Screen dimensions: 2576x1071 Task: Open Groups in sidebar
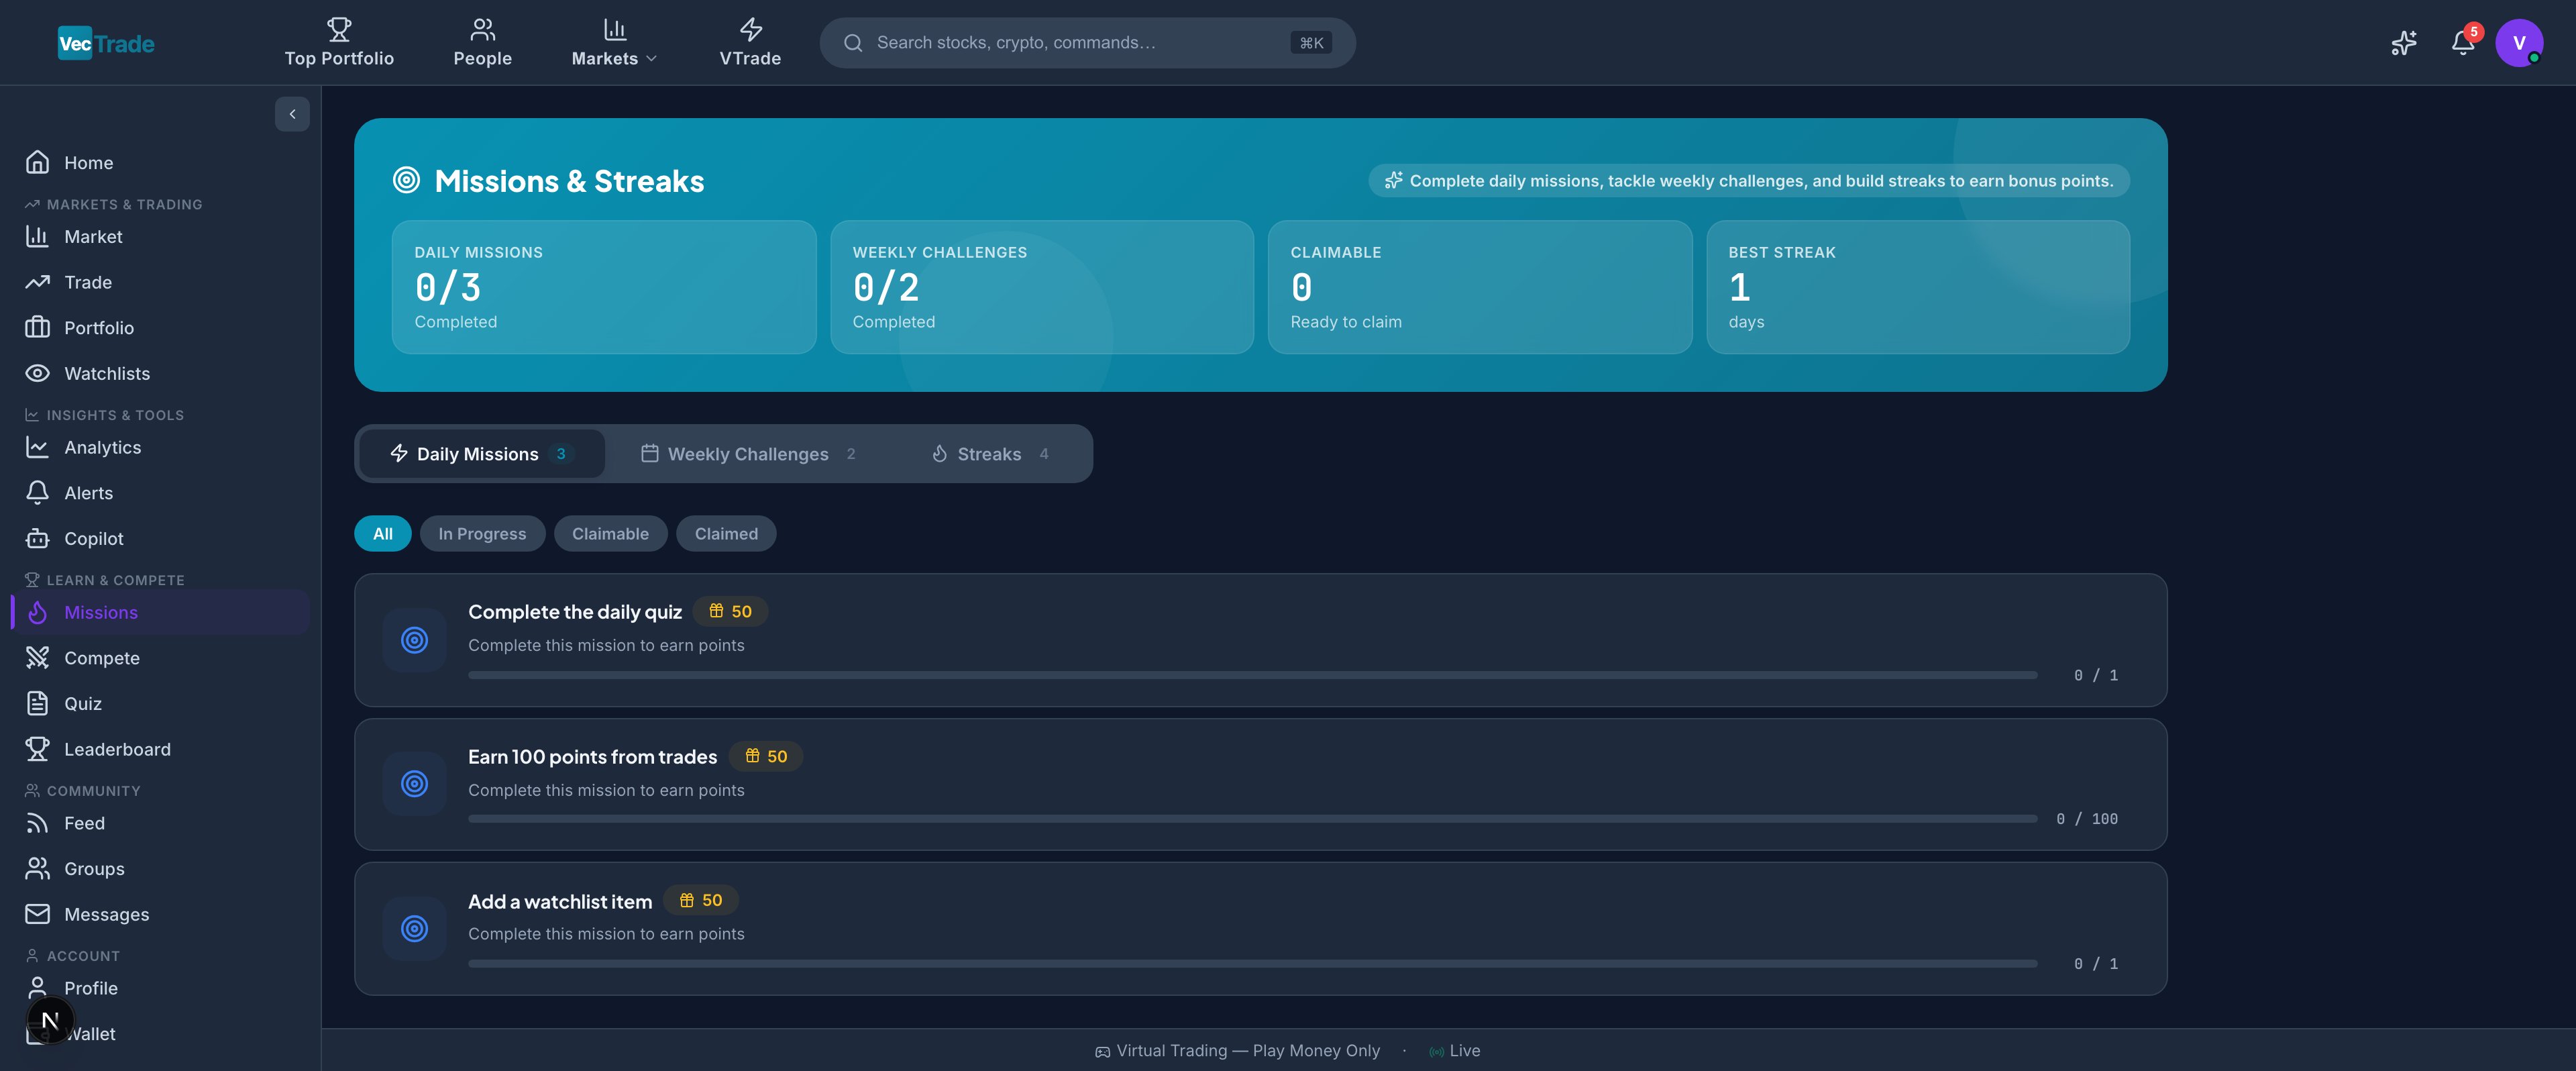click(160, 869)
